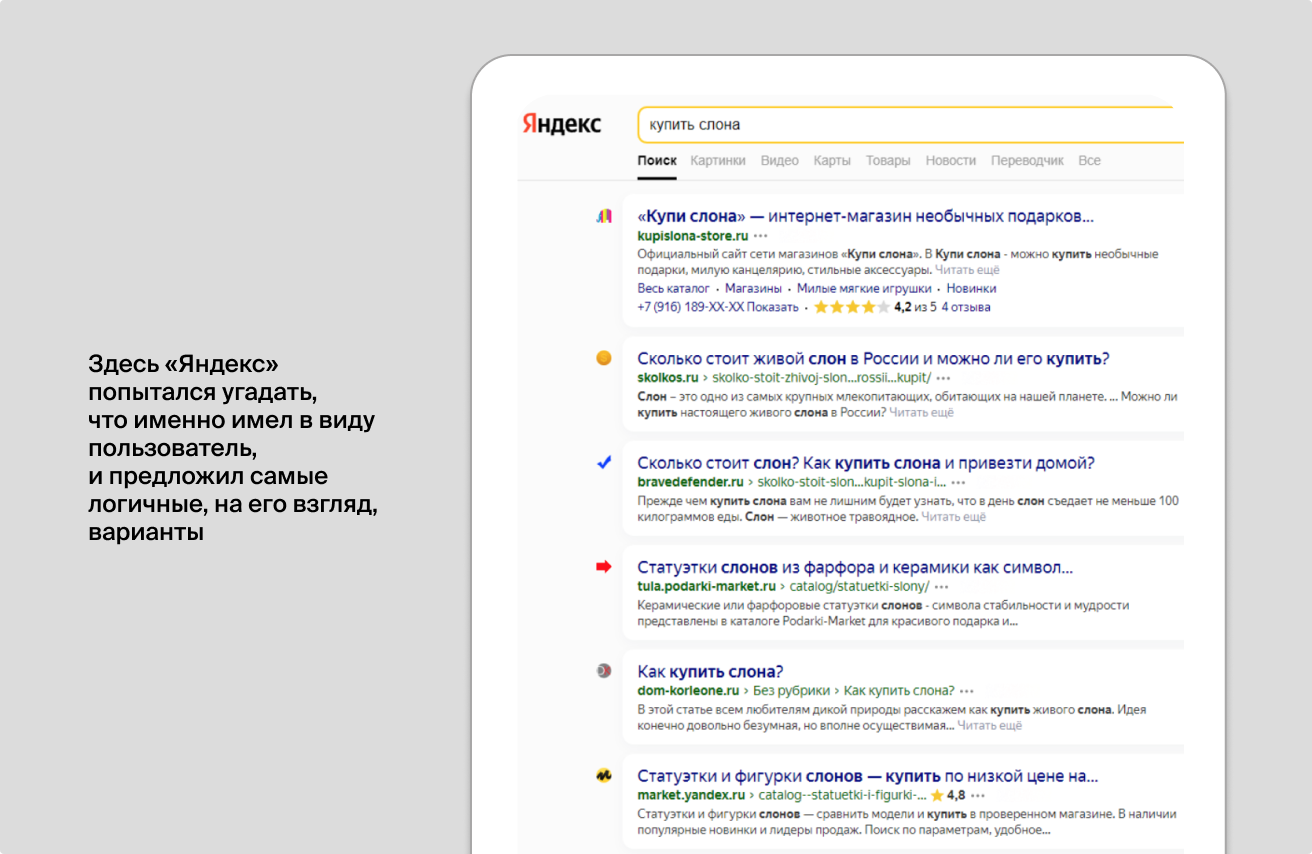Switch to the Карты tab
Screen dimensions: 1312x854
[832, 161]
